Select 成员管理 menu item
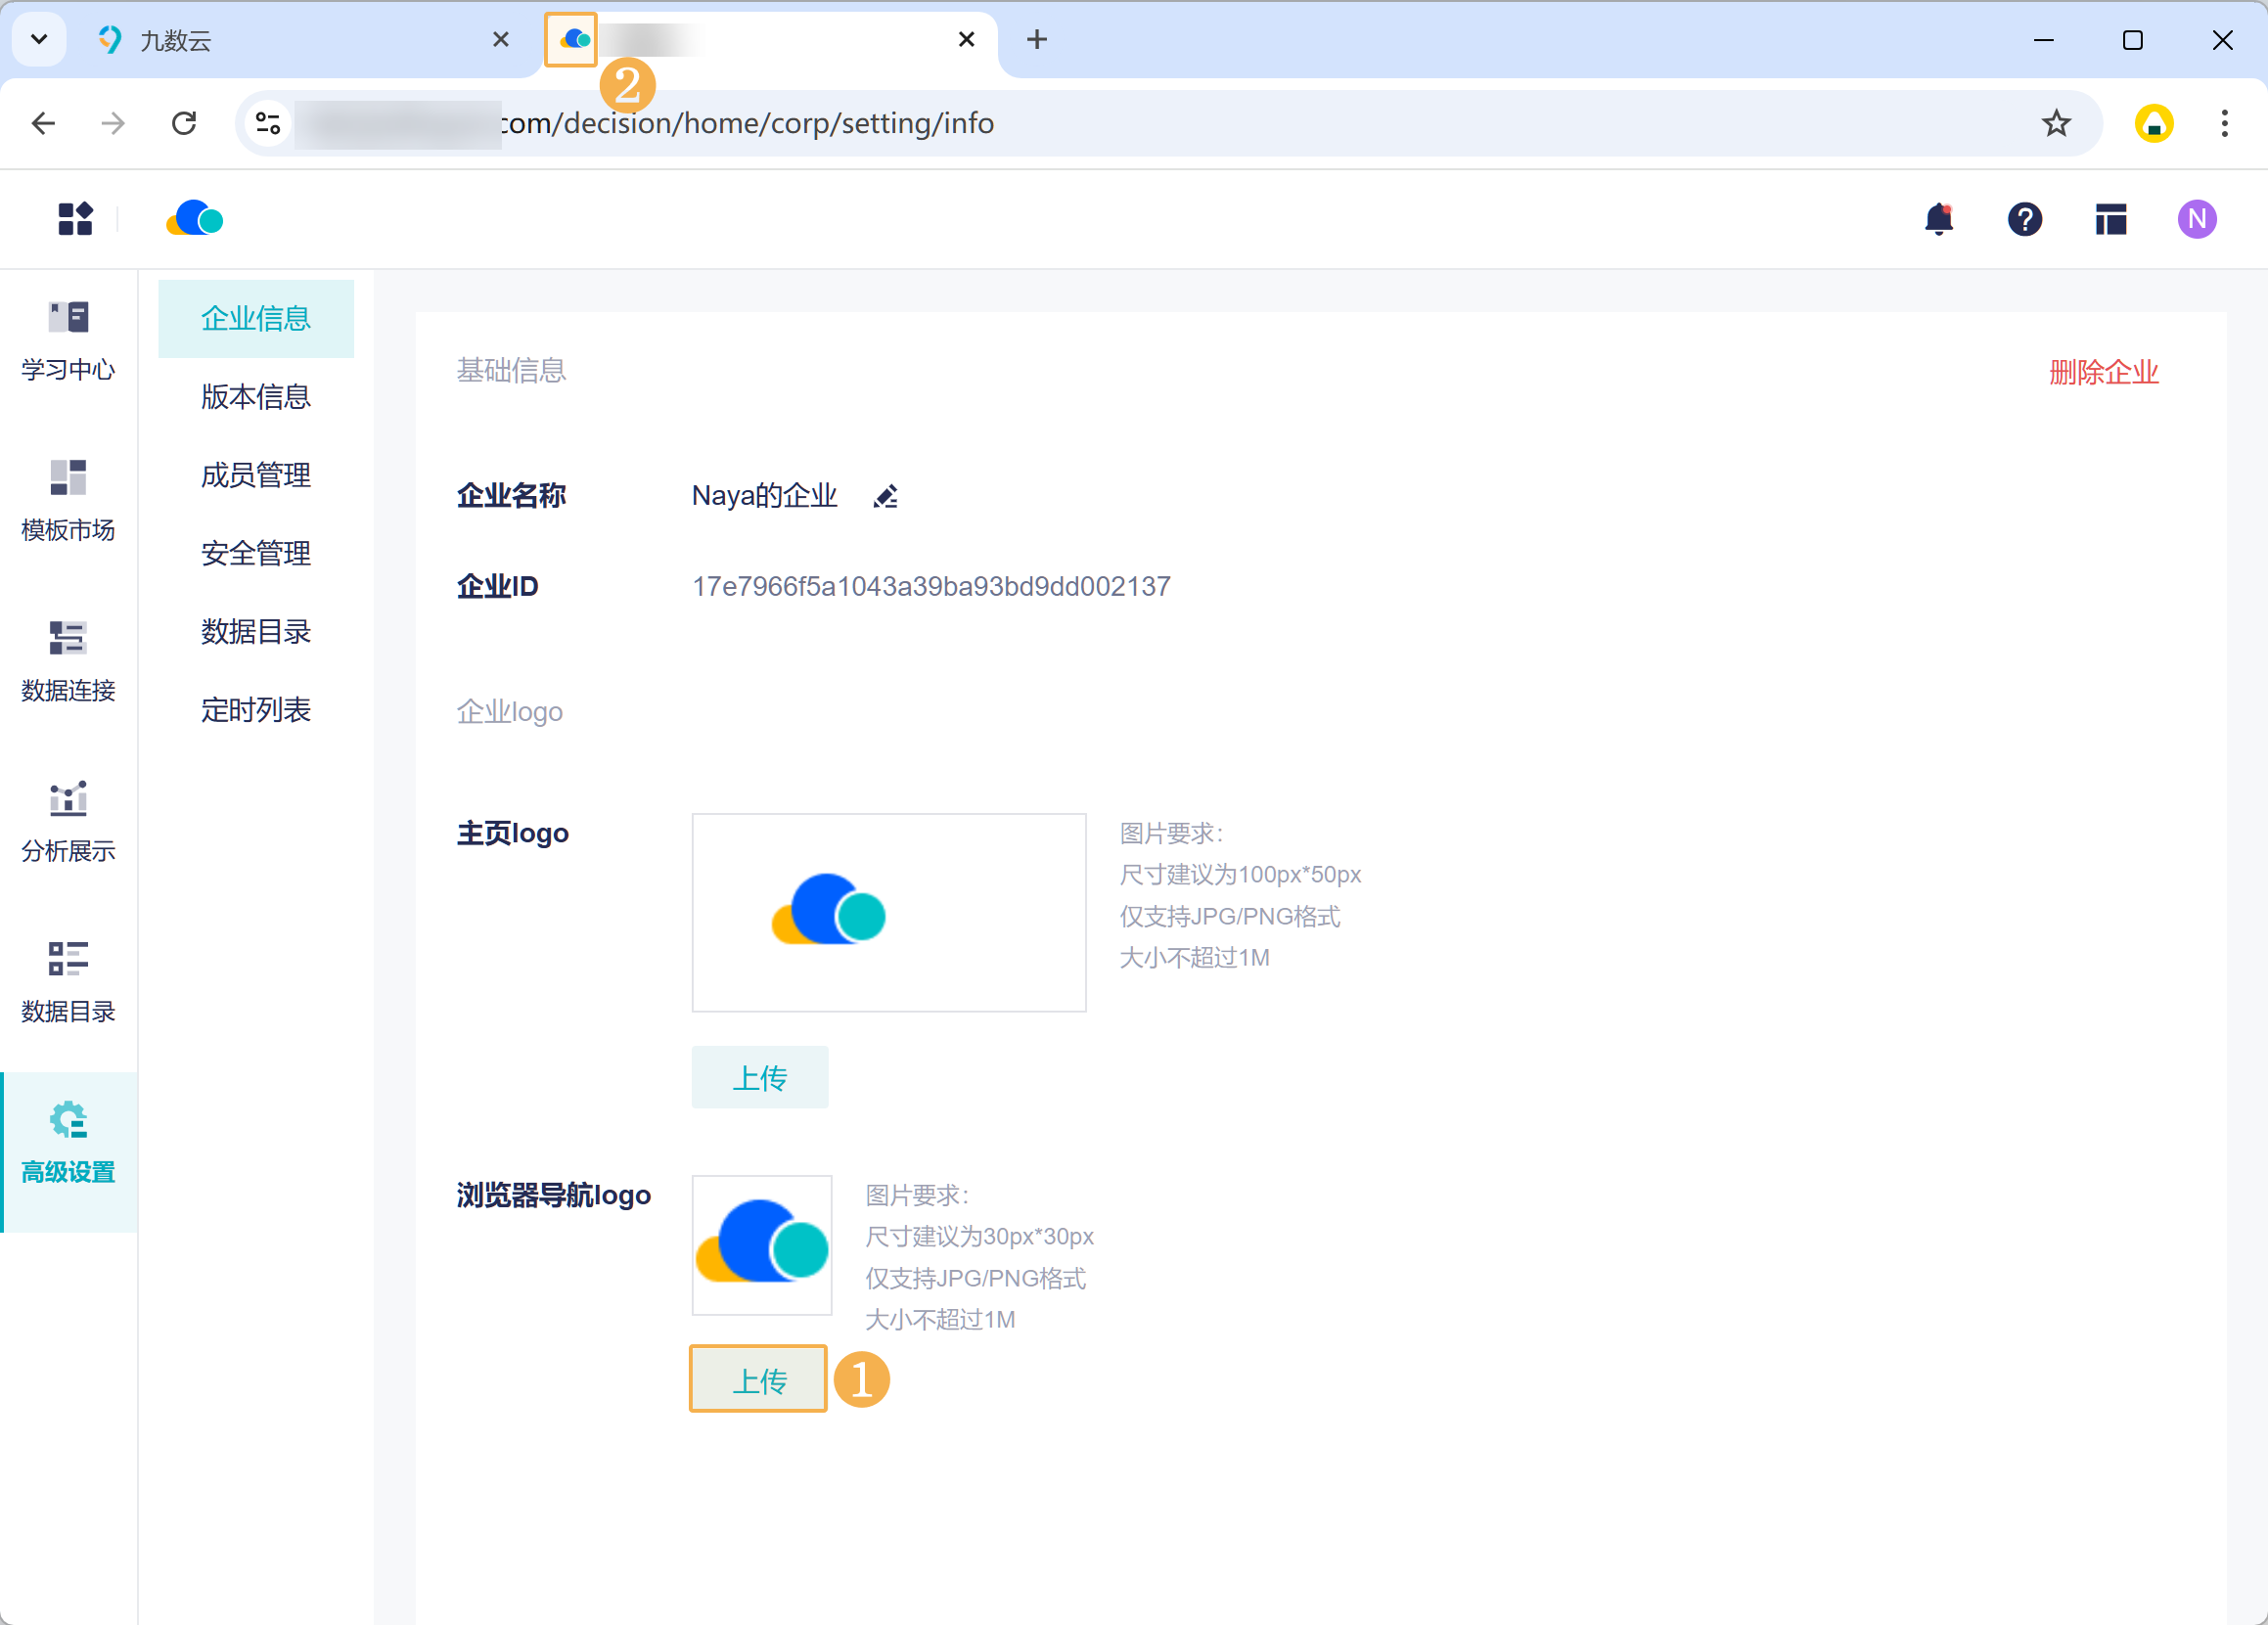 pyautogui.click(x=256, y=475)
